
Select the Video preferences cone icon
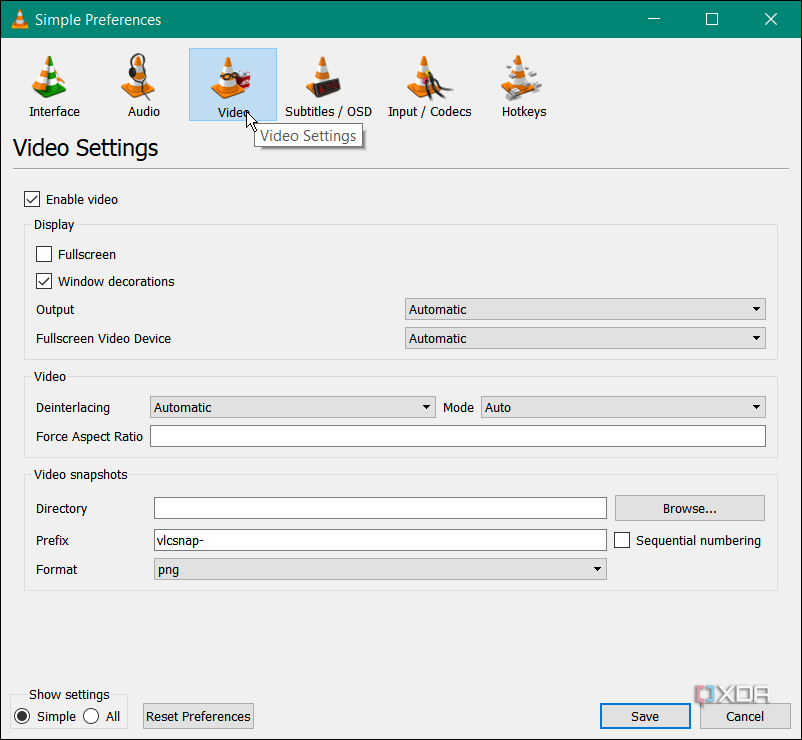click(231, 78)
